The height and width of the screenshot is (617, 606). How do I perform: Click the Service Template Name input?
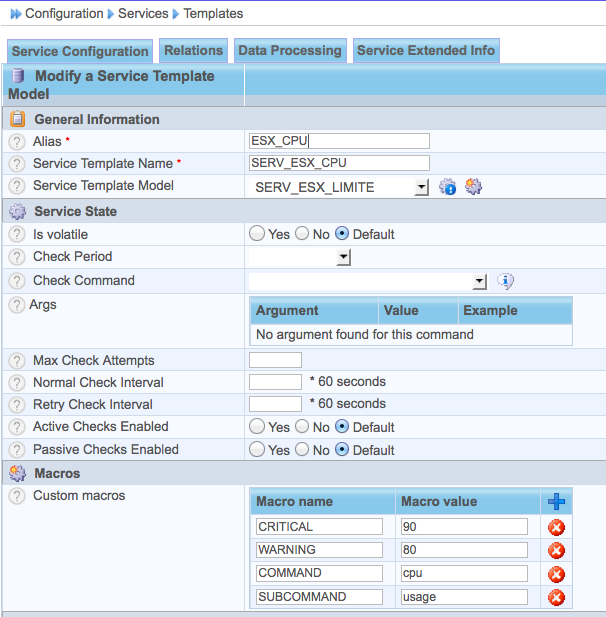[339, 163]
